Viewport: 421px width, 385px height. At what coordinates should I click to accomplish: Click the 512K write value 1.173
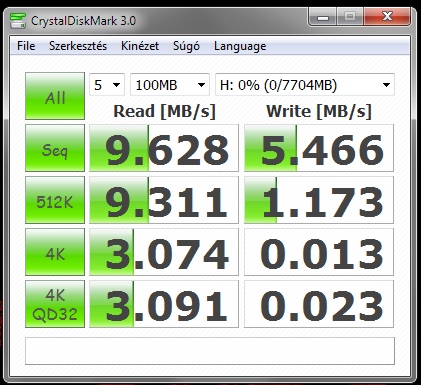click(x=319, y=200)
